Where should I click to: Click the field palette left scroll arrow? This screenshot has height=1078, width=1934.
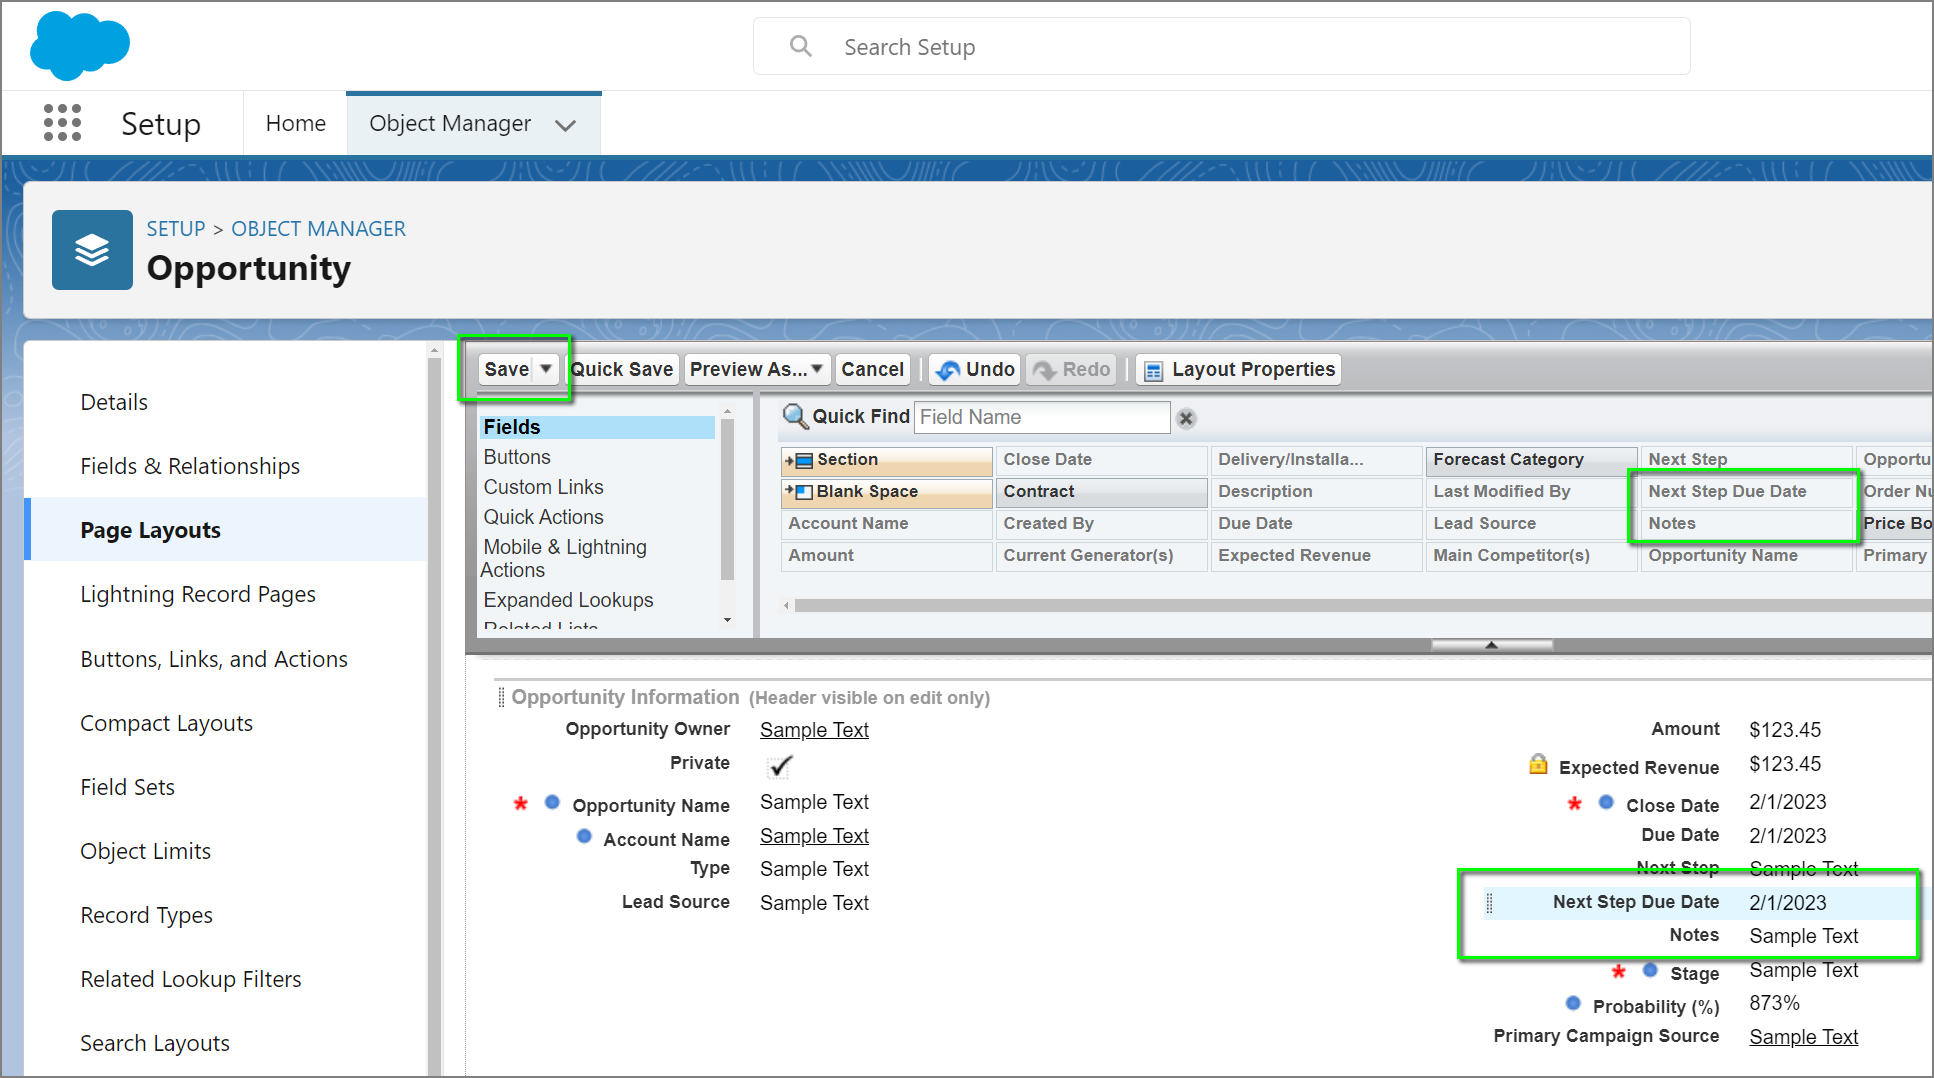[x=786, y=605]
